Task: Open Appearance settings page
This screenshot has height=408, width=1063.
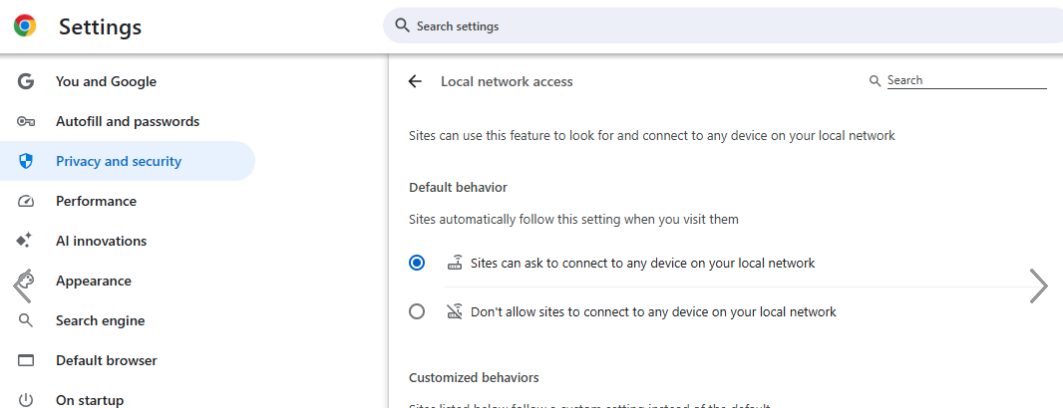Action: [93, 281]
